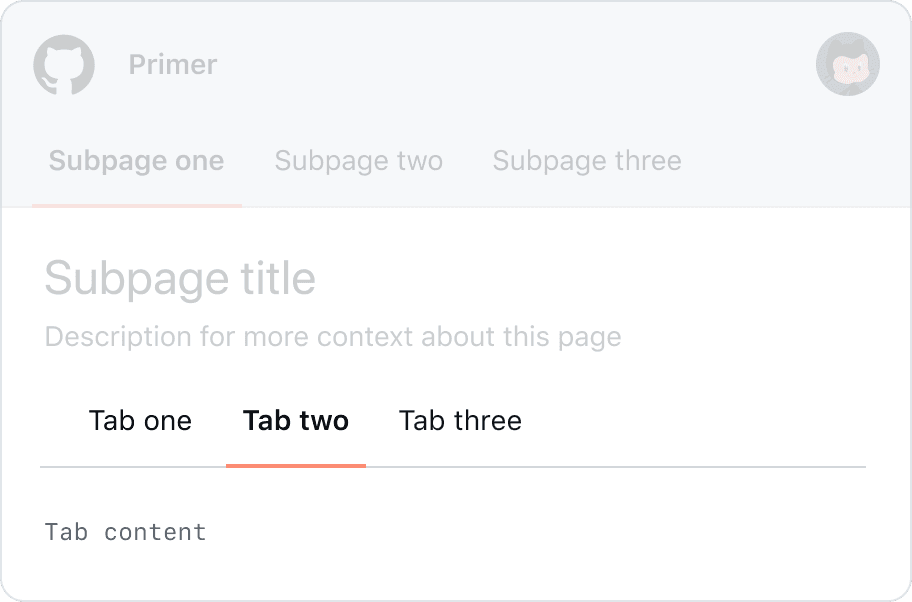Click the Primer header link

coord(172,64)
